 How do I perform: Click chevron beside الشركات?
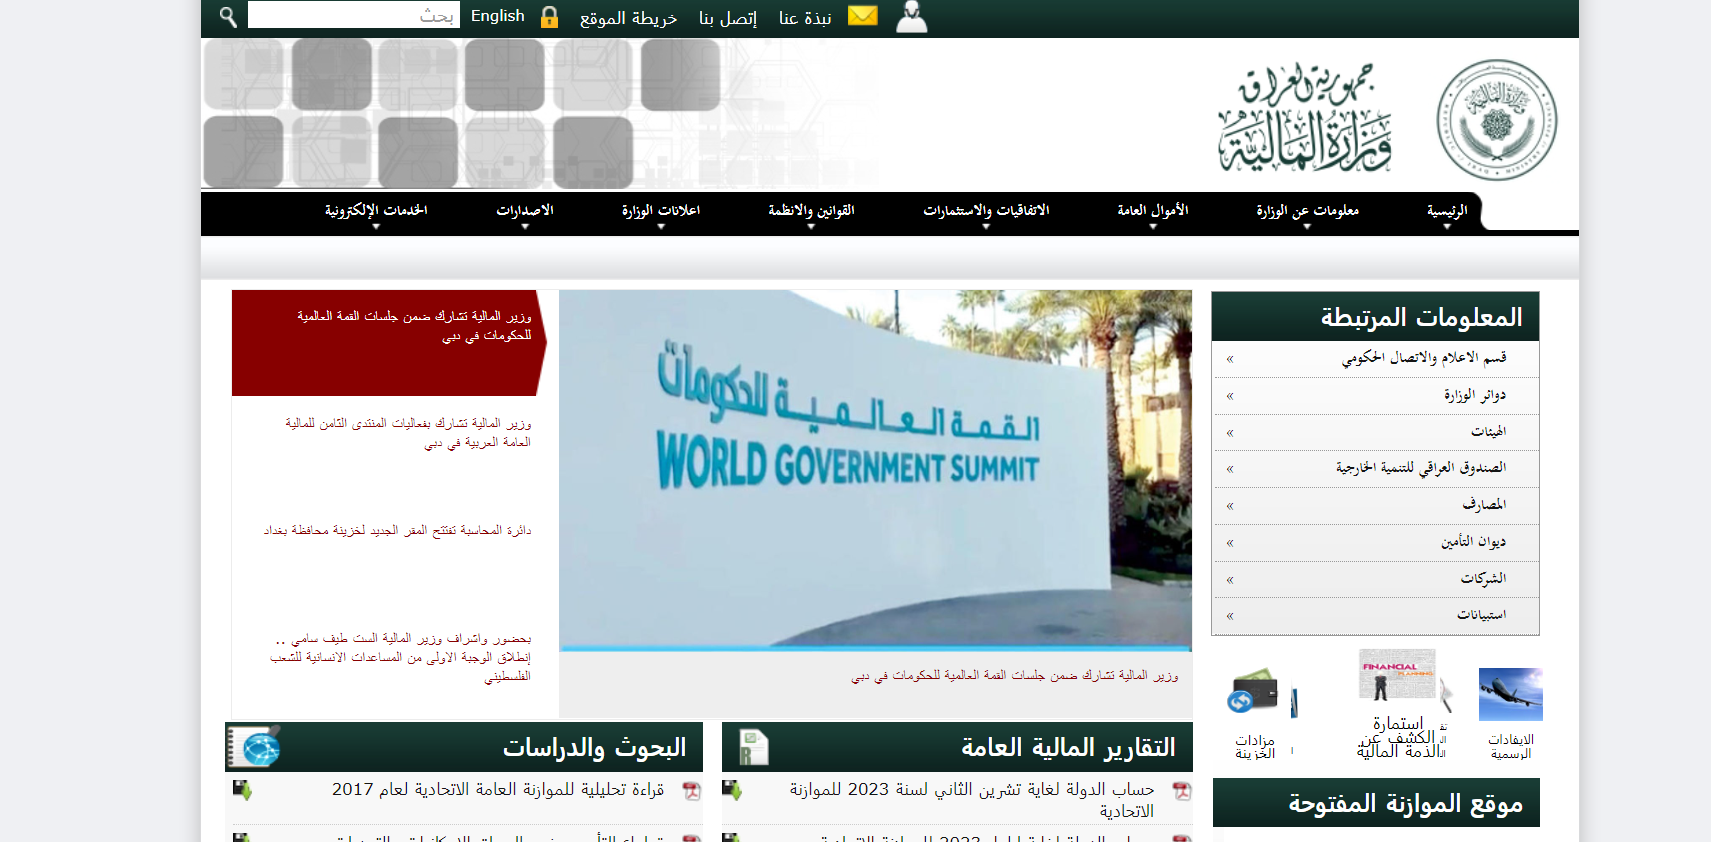point(1230,580)
